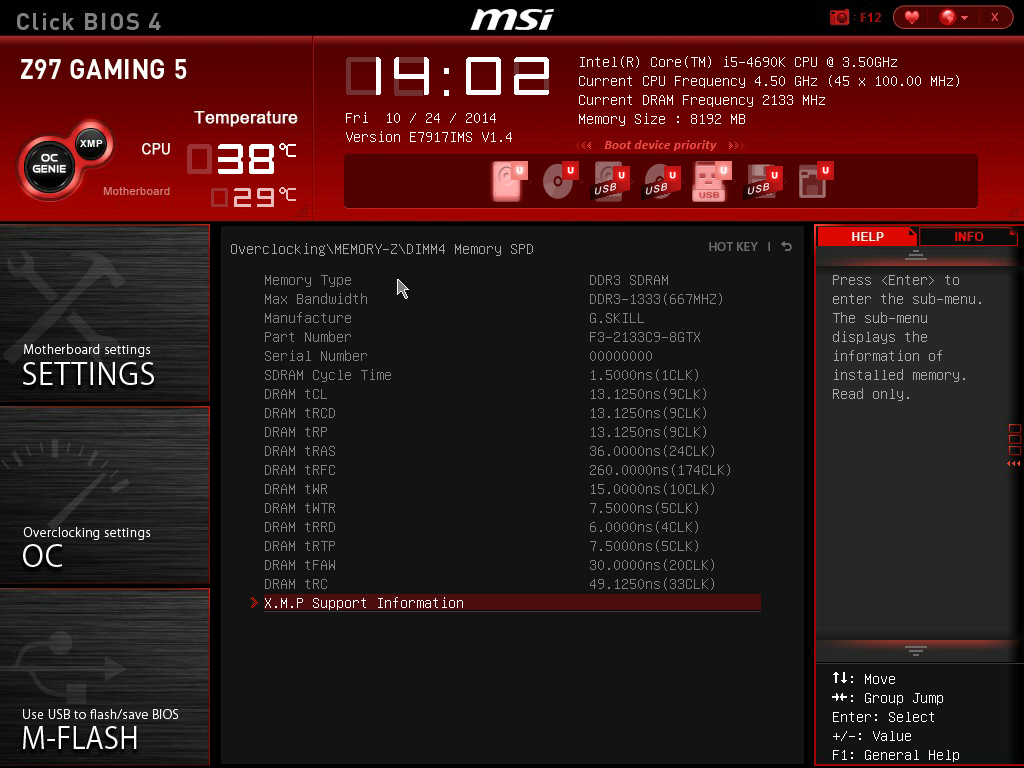Click the Current DRAM Frequency 2133 MHz text
Image resolution: width=1024 pixels, height=768 pixels.
point(701,100)
